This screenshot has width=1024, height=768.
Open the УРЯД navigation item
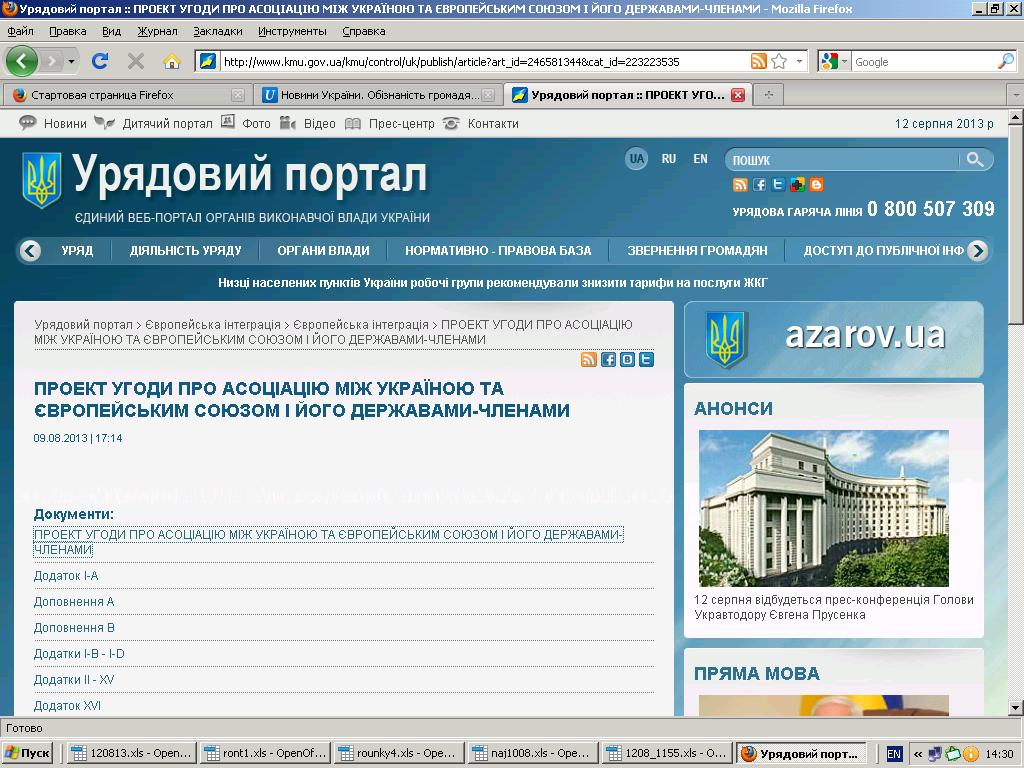tap(77, 251)
